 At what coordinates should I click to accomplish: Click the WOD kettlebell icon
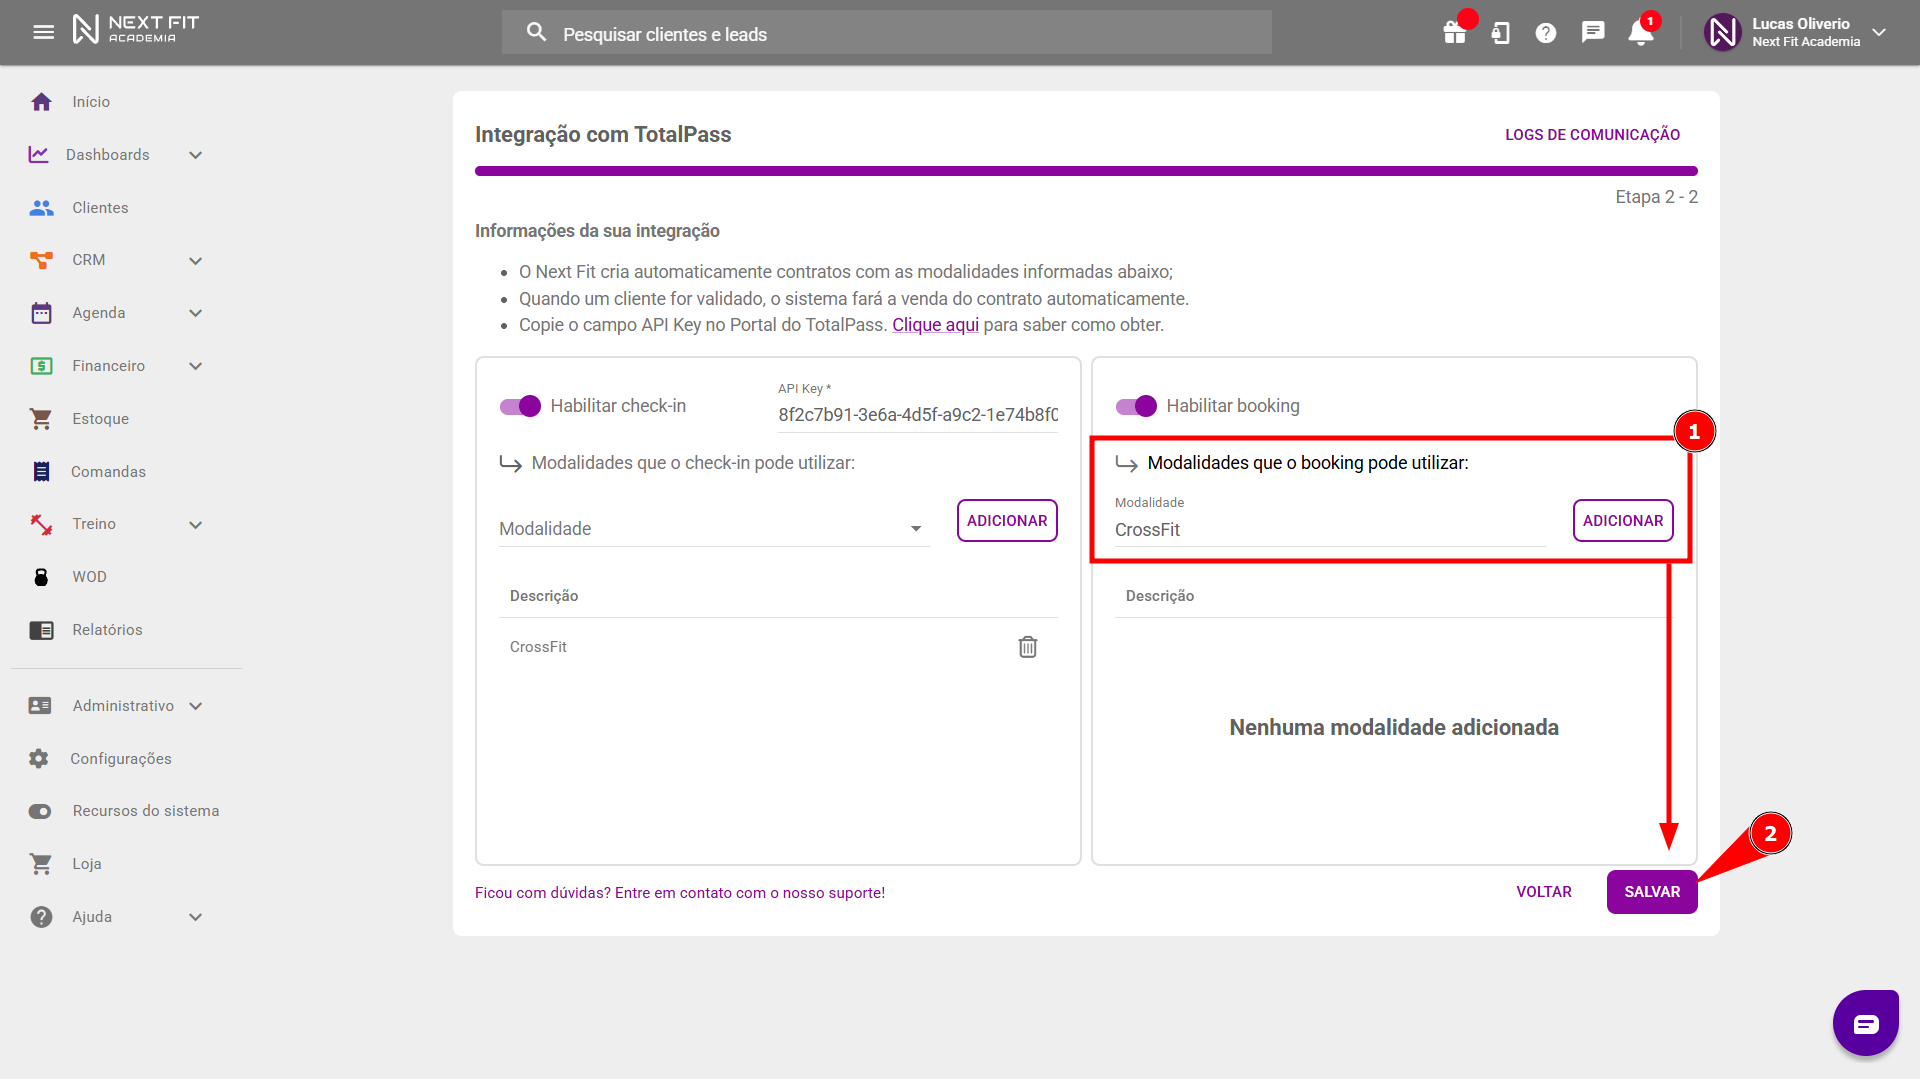(41, 577)
